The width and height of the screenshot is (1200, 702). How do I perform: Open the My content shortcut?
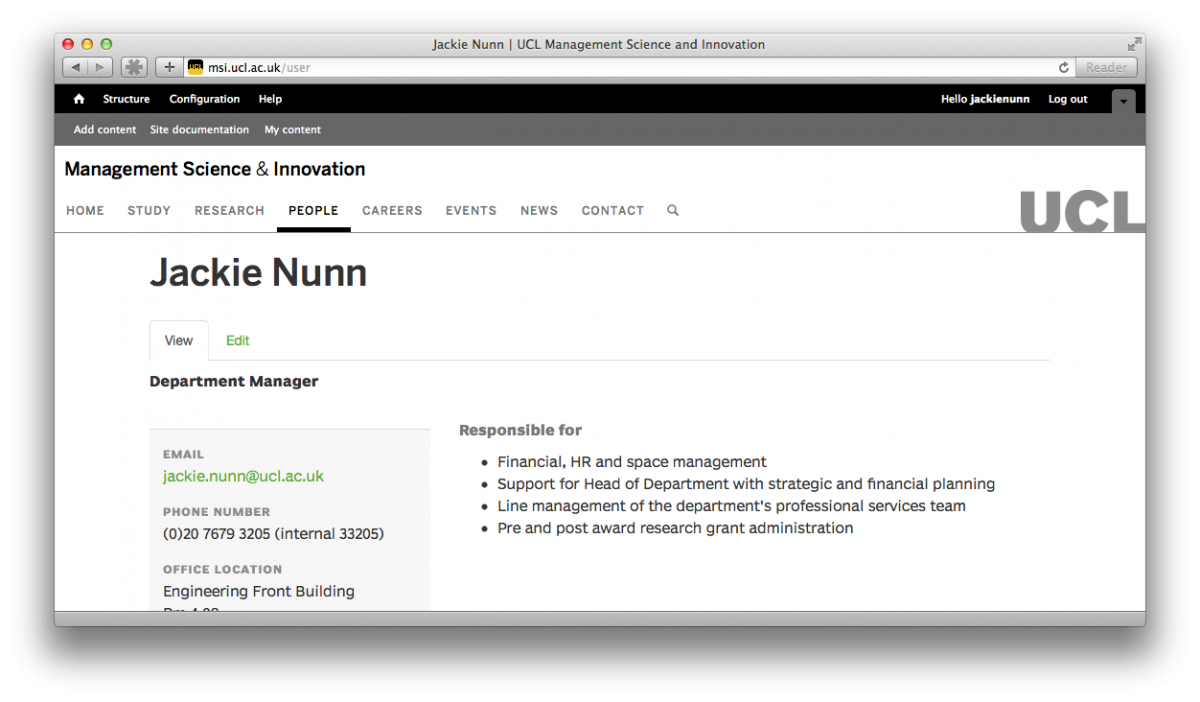point(293,130)
